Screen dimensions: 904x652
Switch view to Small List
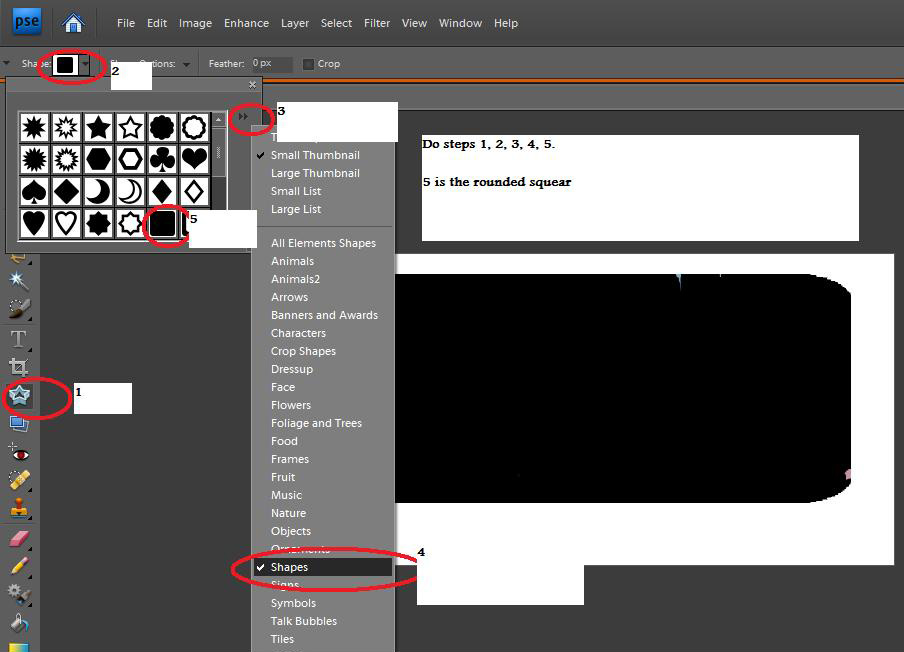pyautogui.click(x=296, y=191)
